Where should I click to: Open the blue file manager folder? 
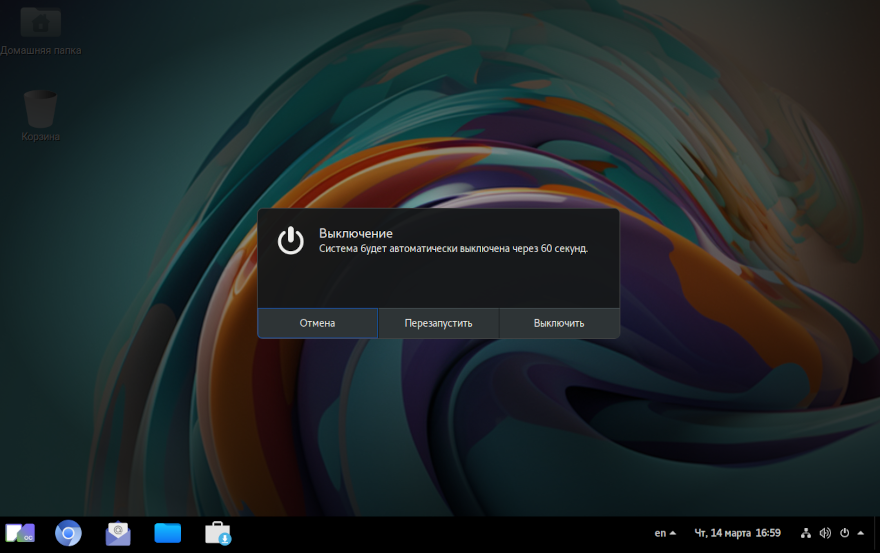(168, 533)
